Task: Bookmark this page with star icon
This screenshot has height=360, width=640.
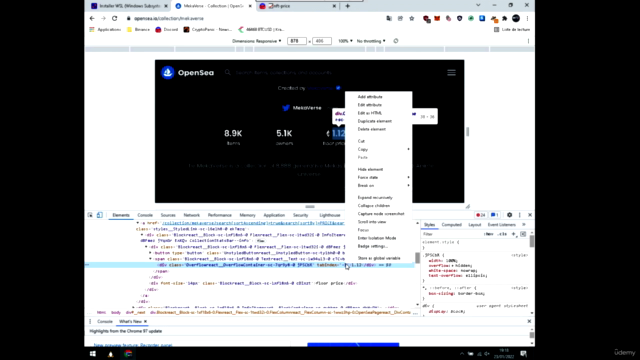Action: (411, 18)
